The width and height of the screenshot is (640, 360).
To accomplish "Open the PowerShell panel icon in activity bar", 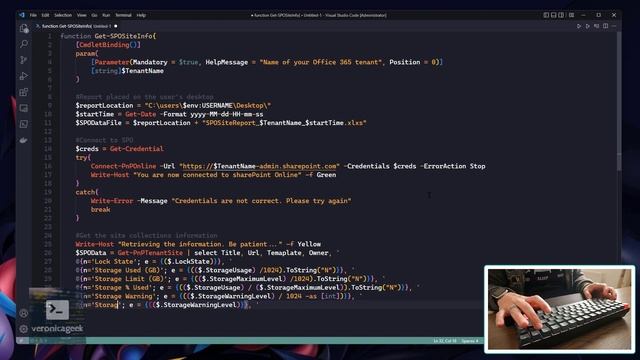I will click(x=24, y=124).
